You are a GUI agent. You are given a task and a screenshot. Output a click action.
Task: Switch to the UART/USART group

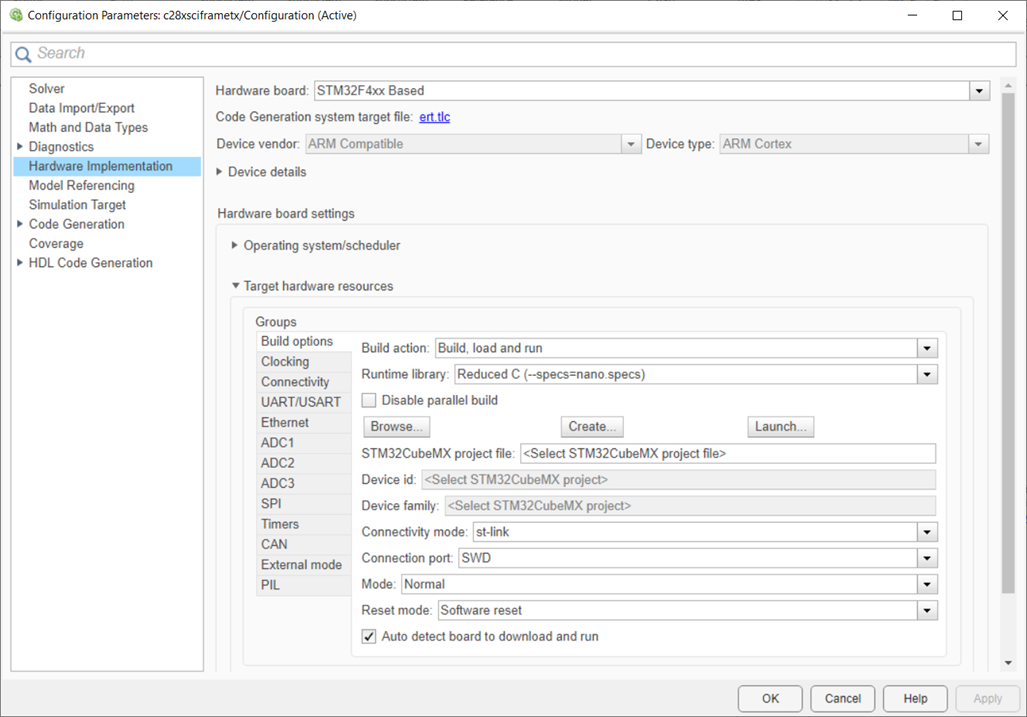click(301, 402)
